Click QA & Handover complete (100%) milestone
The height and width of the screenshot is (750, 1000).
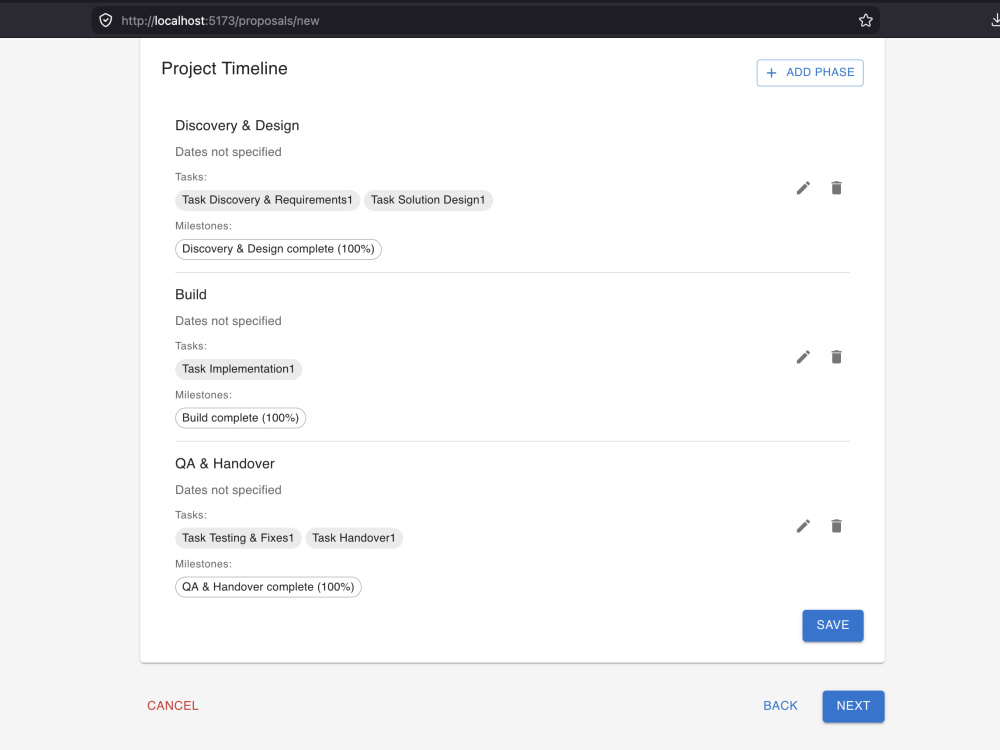[268, 587]
